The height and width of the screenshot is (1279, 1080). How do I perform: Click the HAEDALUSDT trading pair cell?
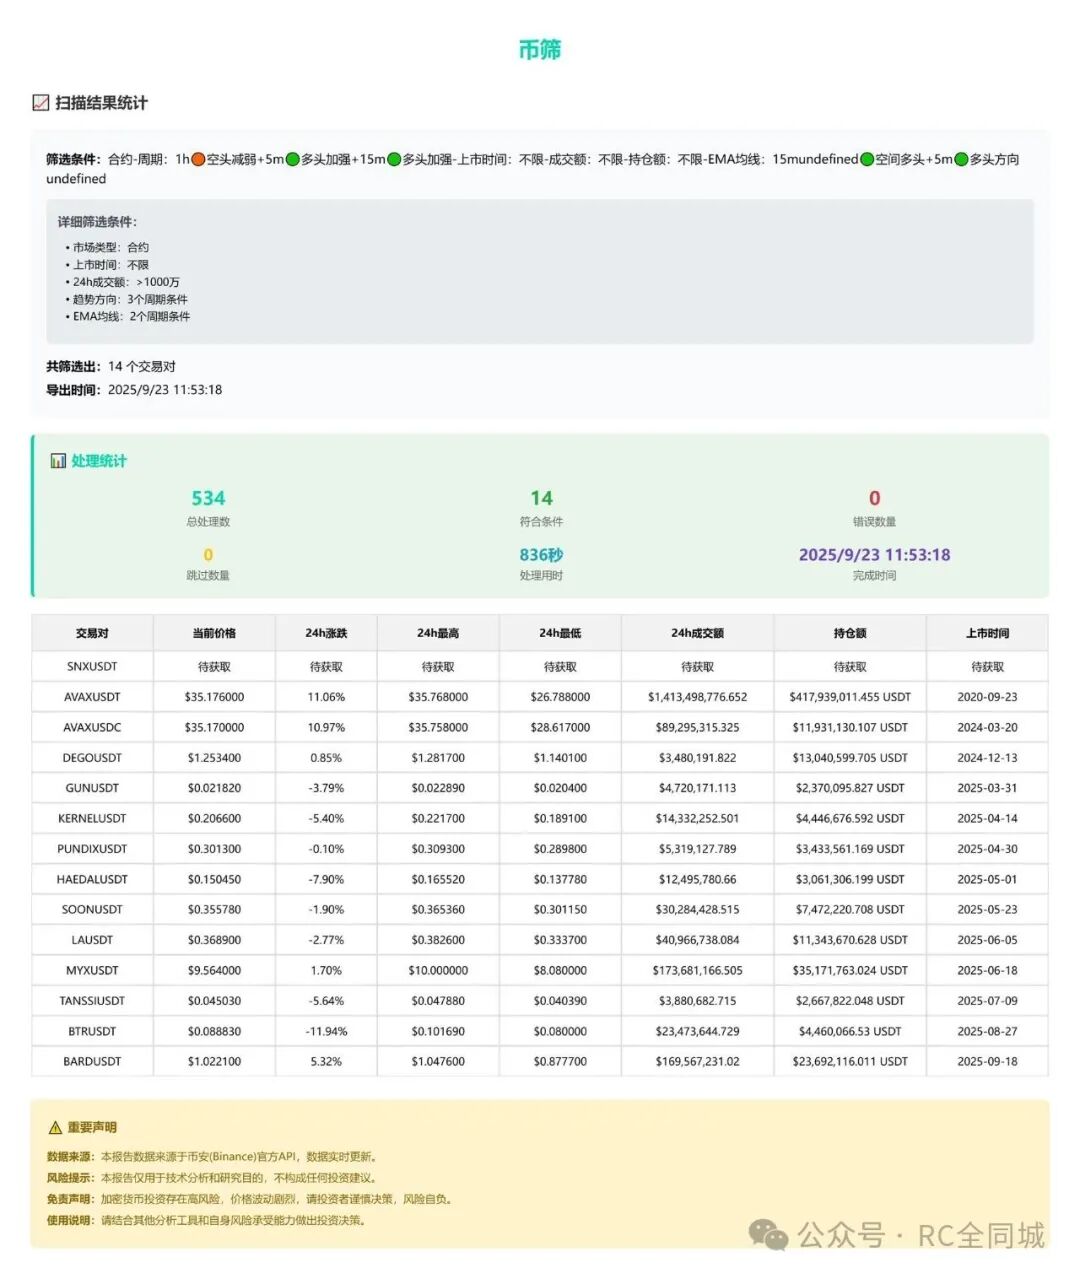92,880
